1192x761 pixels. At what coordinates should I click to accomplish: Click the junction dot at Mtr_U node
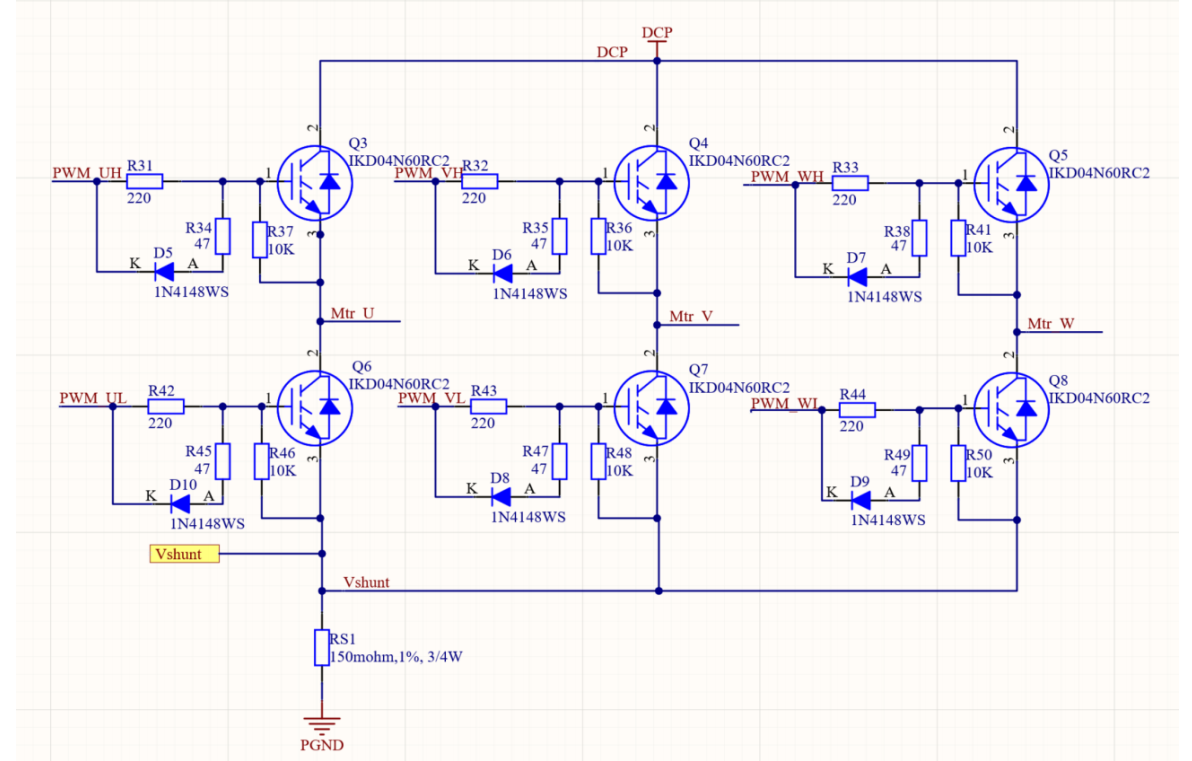tap(320, 322)
